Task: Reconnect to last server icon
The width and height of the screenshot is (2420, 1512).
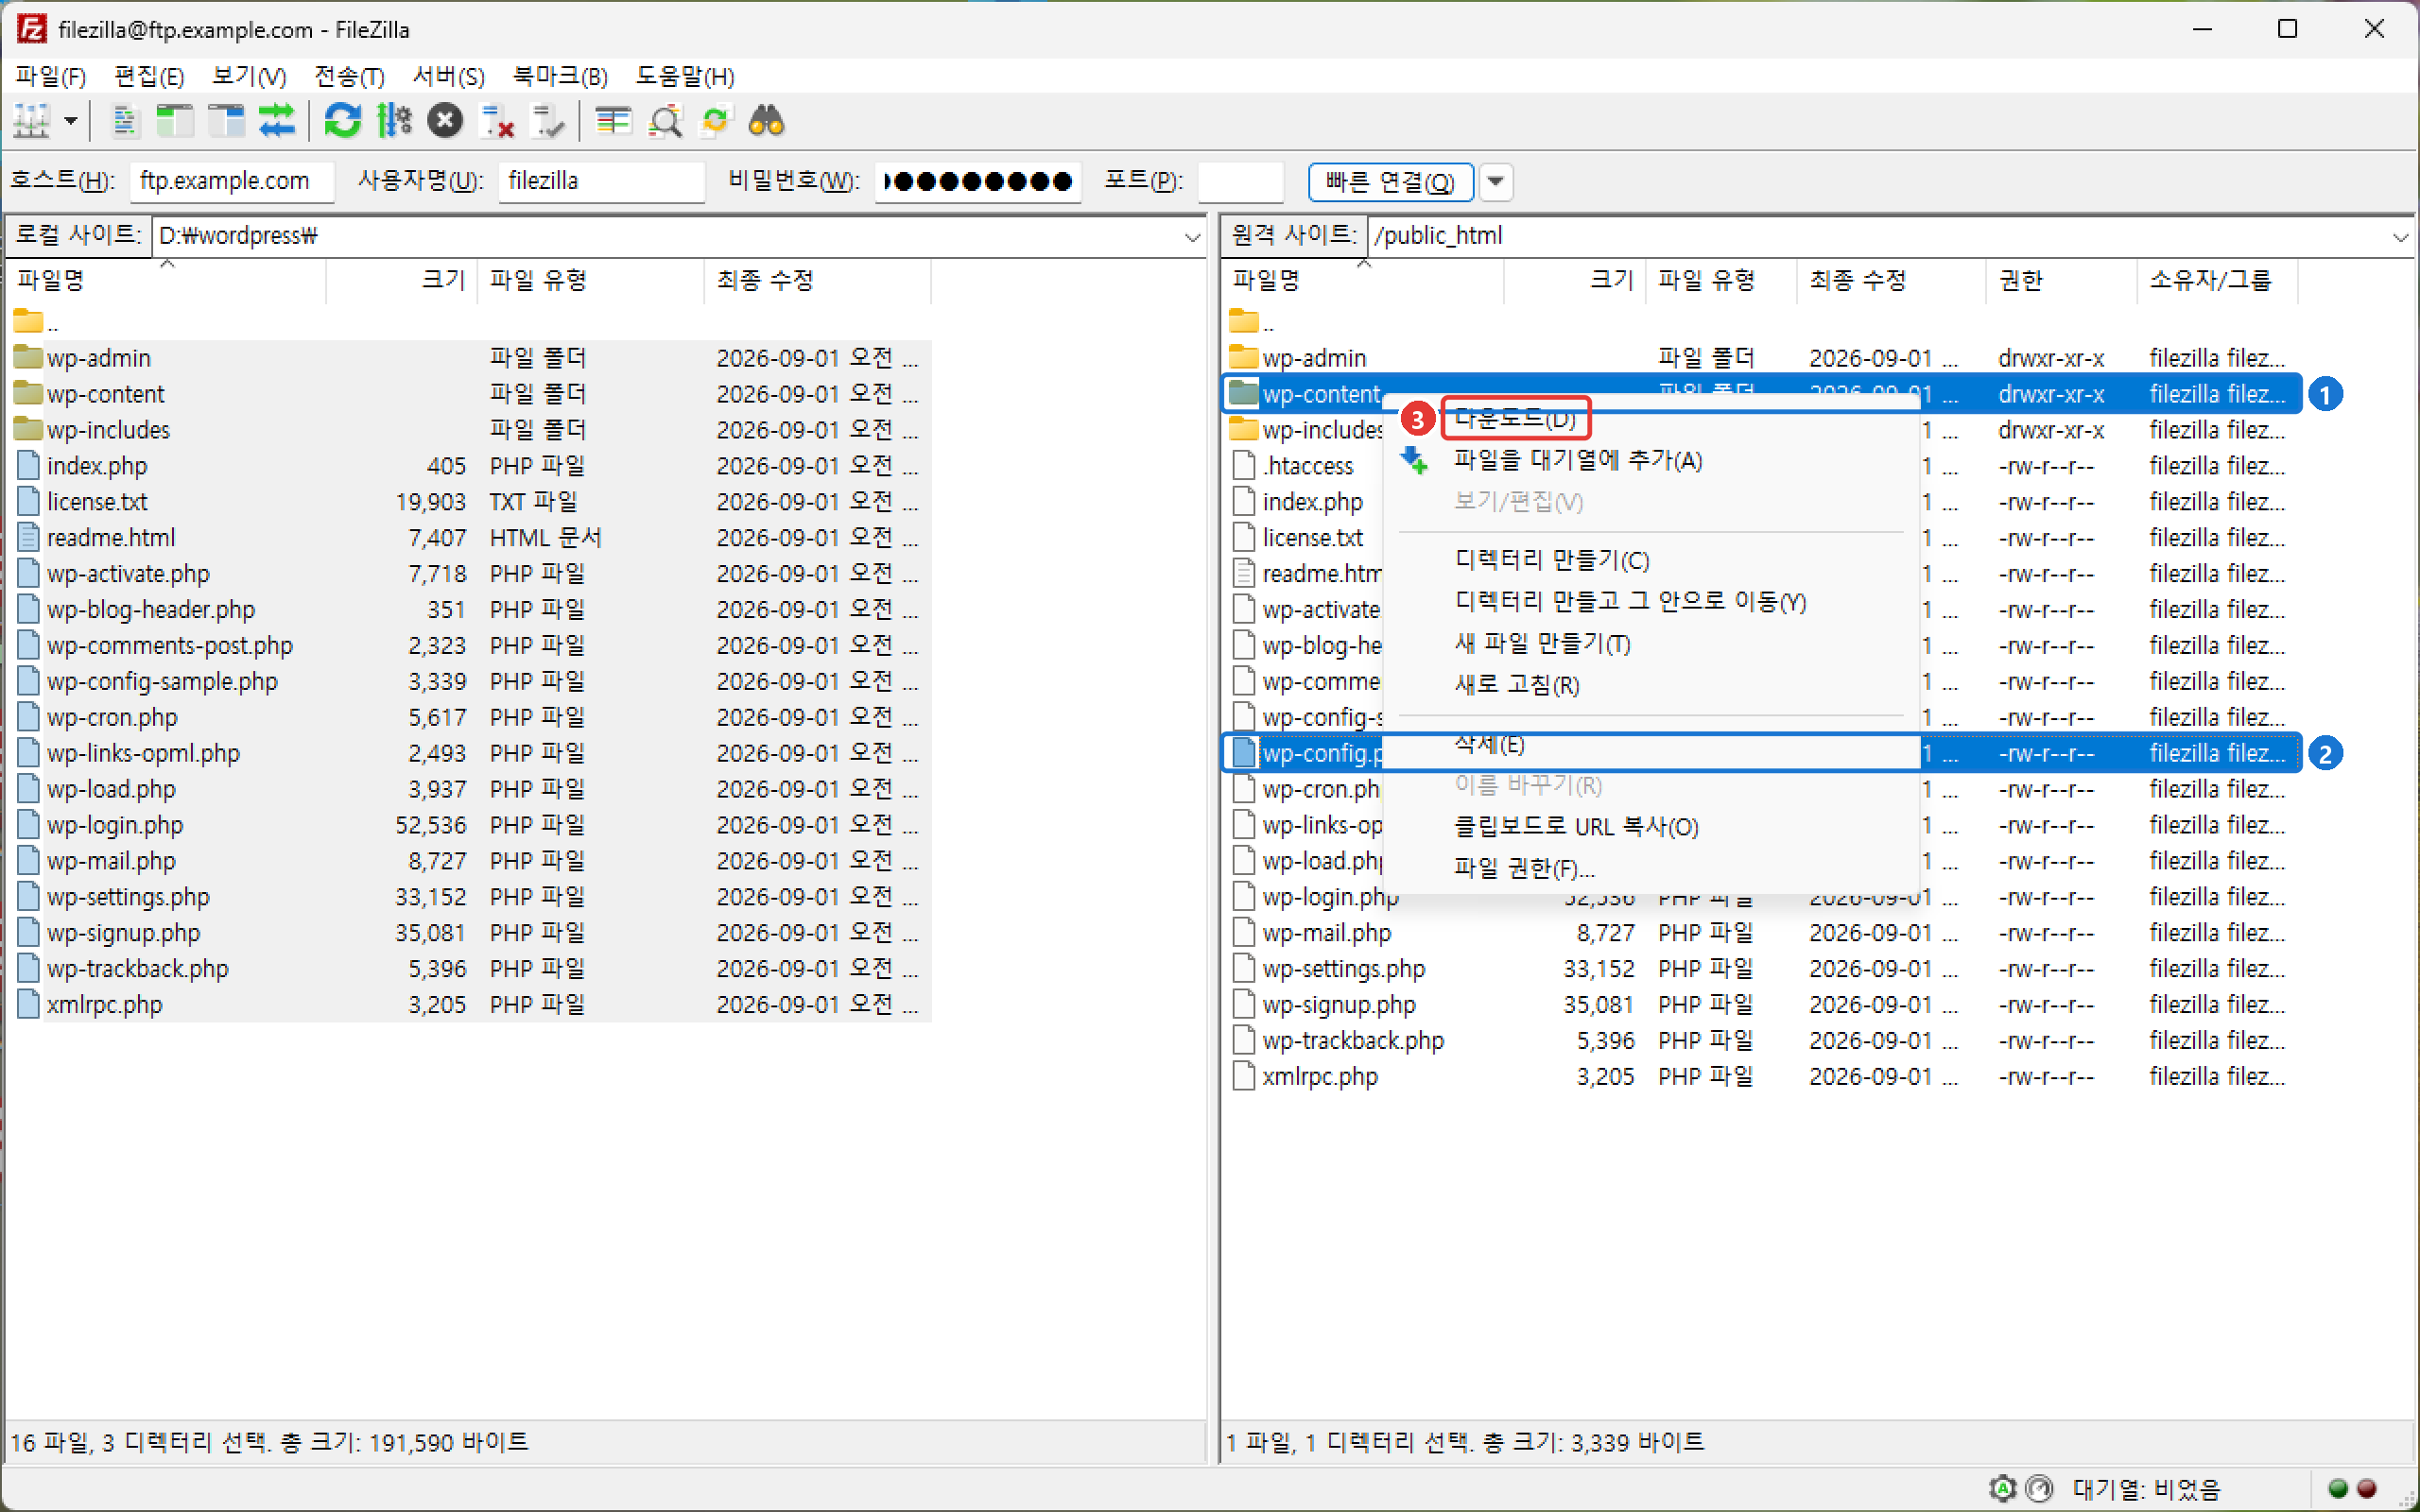Action: coord(548,121)
